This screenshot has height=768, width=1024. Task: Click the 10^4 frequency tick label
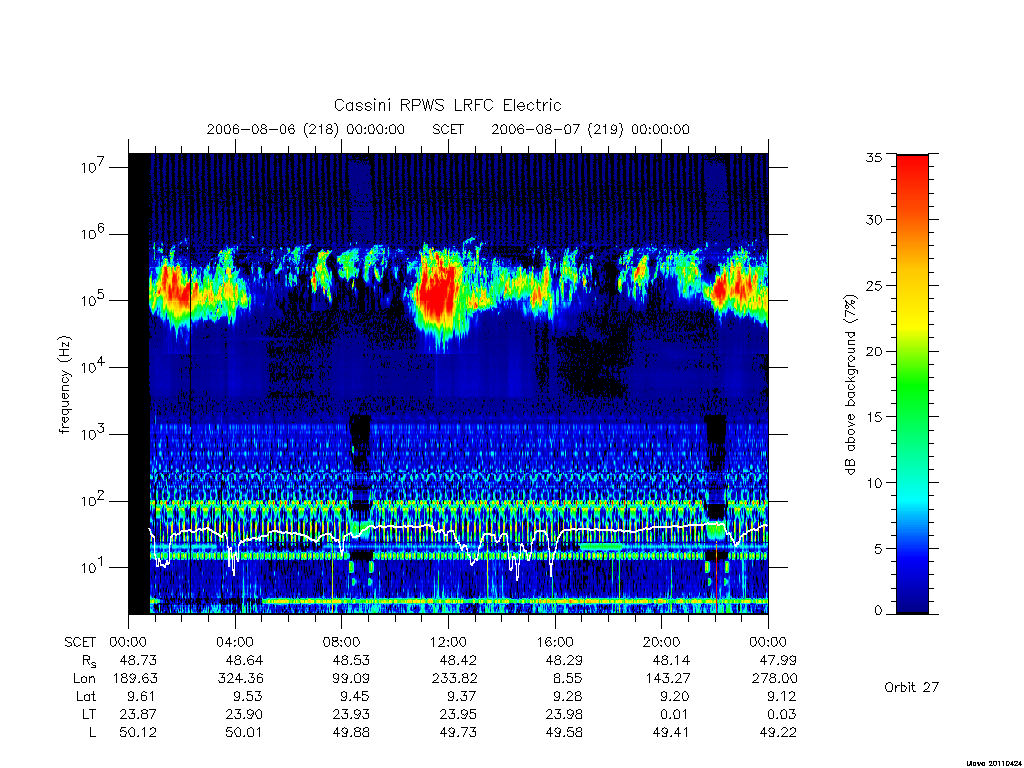94,366
